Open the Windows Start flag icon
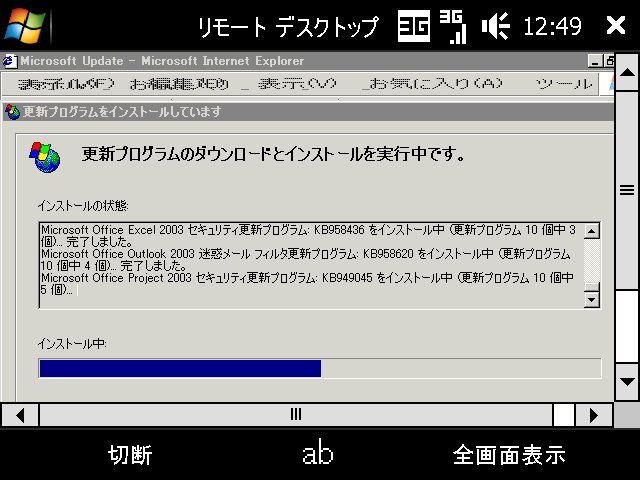Viewport: 640px width, 480px height. pyautogui.click(x=24, y=25)
